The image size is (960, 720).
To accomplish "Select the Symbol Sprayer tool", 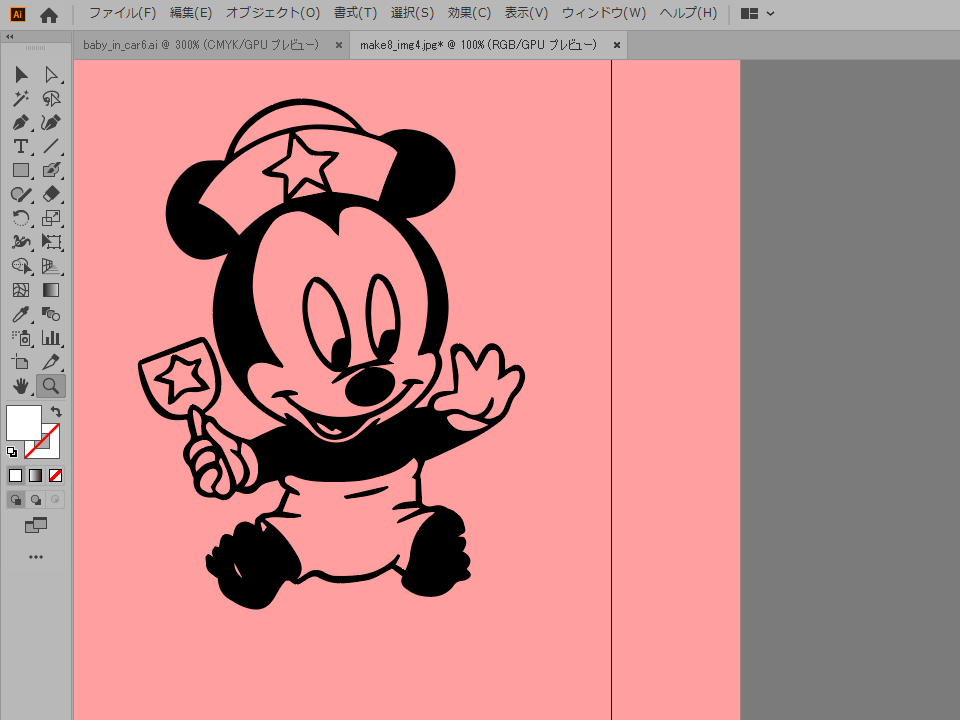I will coord(21,338).
